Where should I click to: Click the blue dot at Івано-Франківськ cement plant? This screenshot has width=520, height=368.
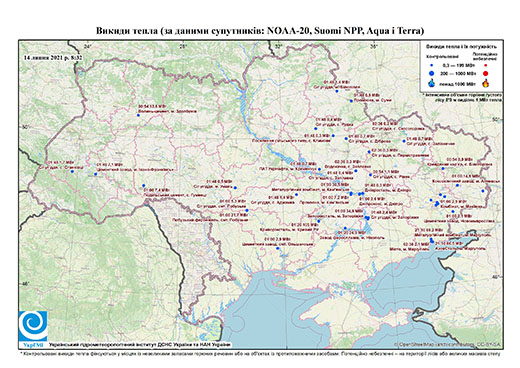pos(95,174)
